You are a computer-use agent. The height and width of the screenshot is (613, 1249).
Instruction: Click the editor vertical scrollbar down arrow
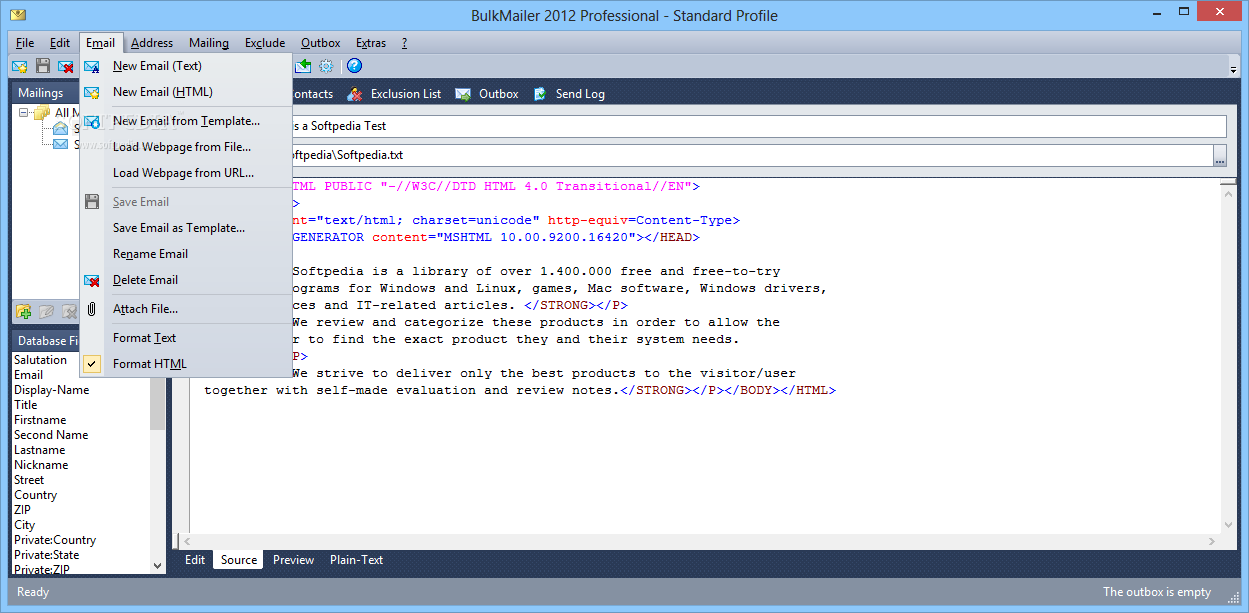[1229, 526]
